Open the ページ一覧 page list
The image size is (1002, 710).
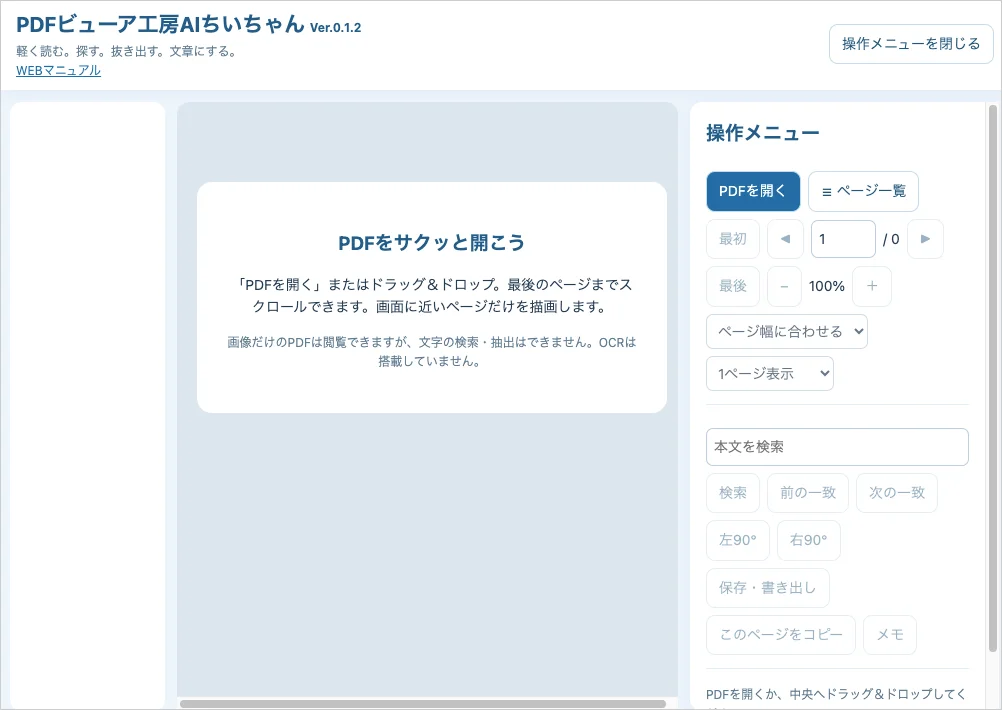[863, 191]
